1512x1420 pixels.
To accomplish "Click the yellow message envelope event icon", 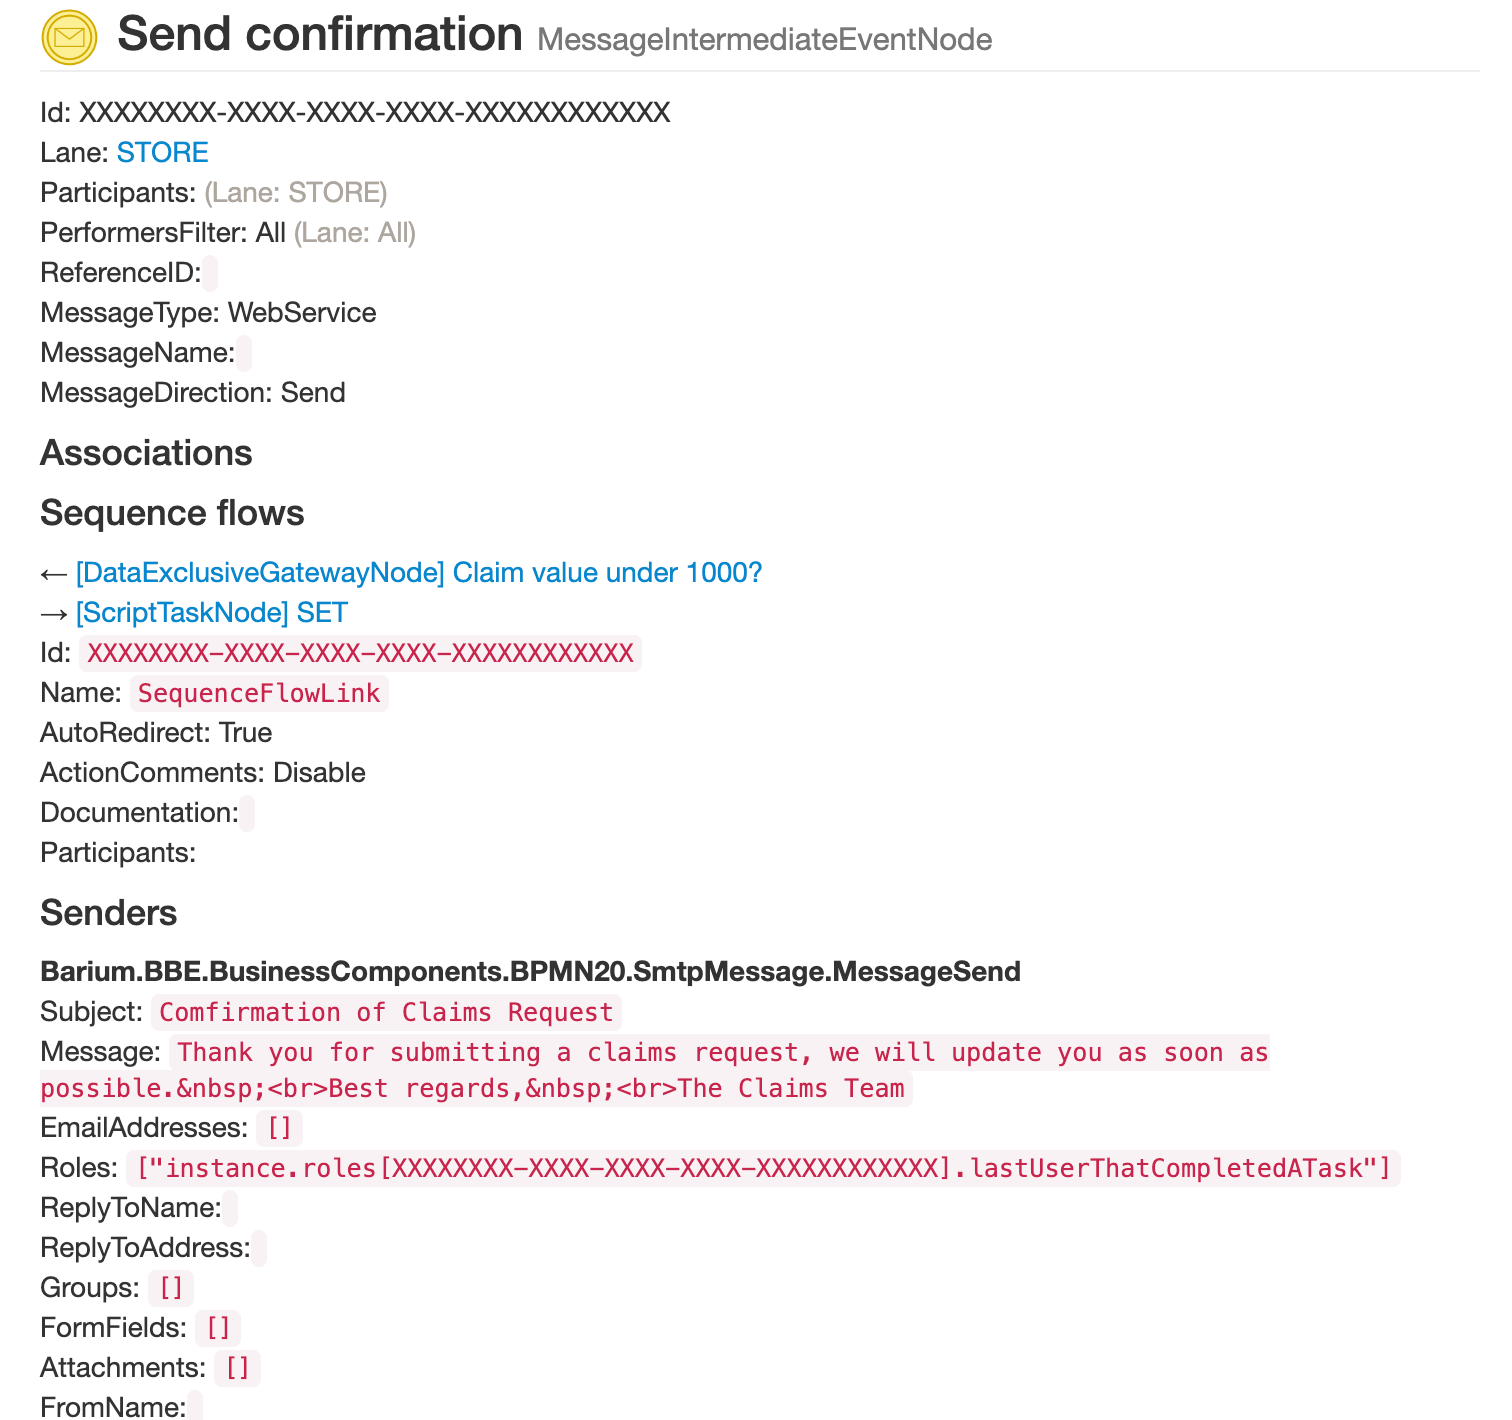I will 69,38.
